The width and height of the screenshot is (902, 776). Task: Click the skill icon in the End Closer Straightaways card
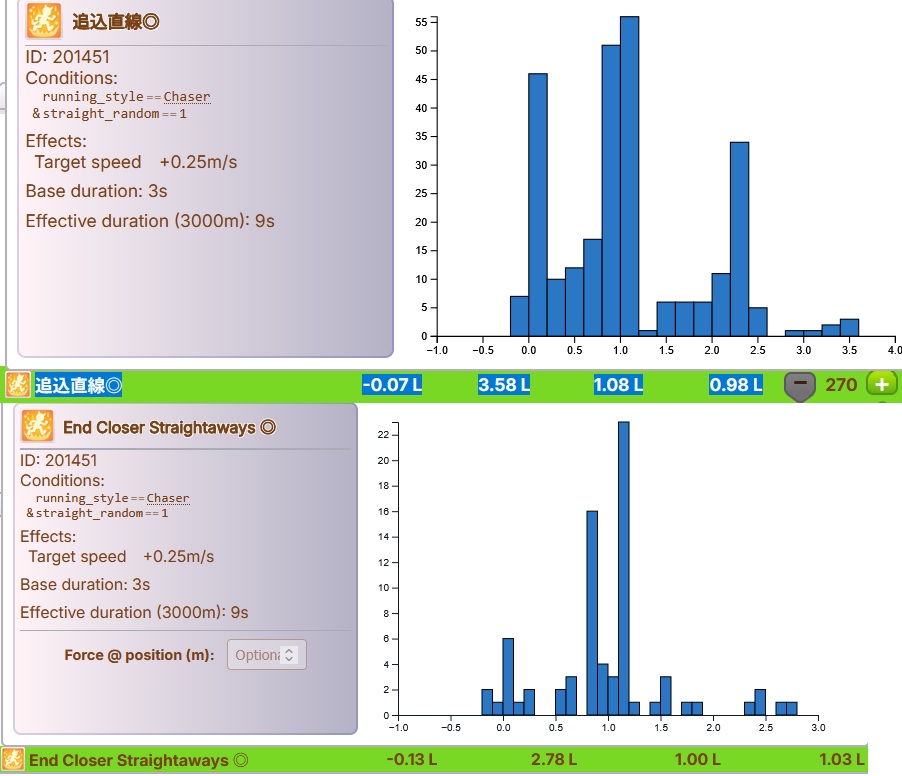tap(38, 426)
